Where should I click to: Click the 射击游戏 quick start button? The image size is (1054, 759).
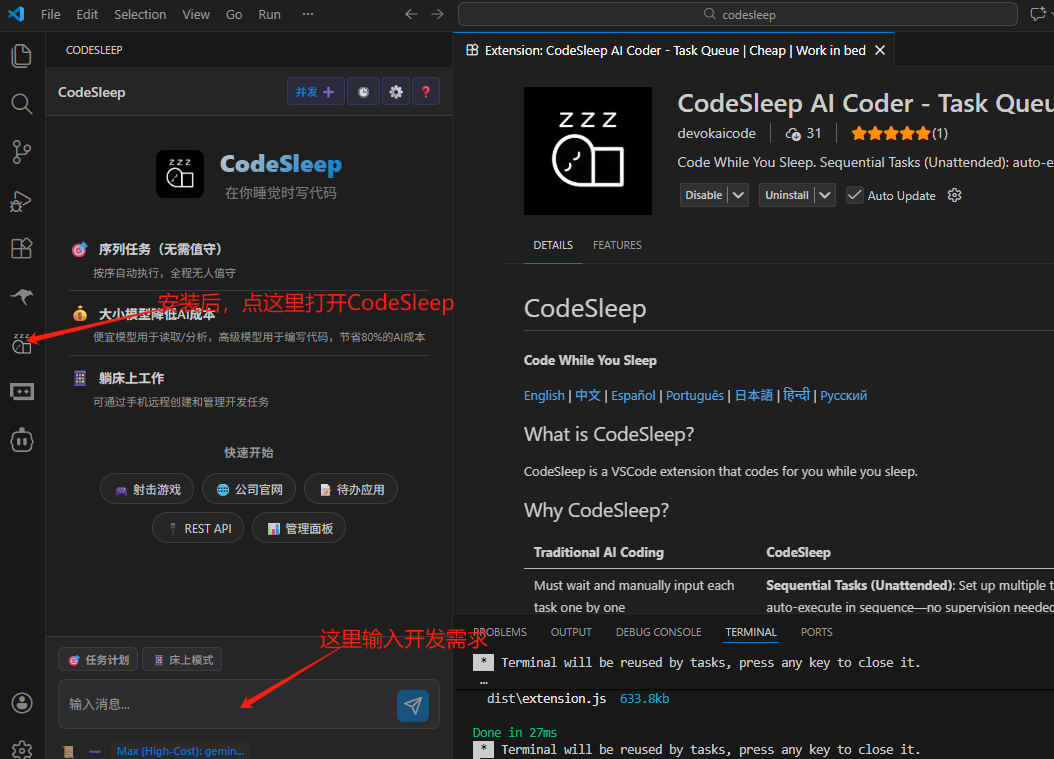147,489
